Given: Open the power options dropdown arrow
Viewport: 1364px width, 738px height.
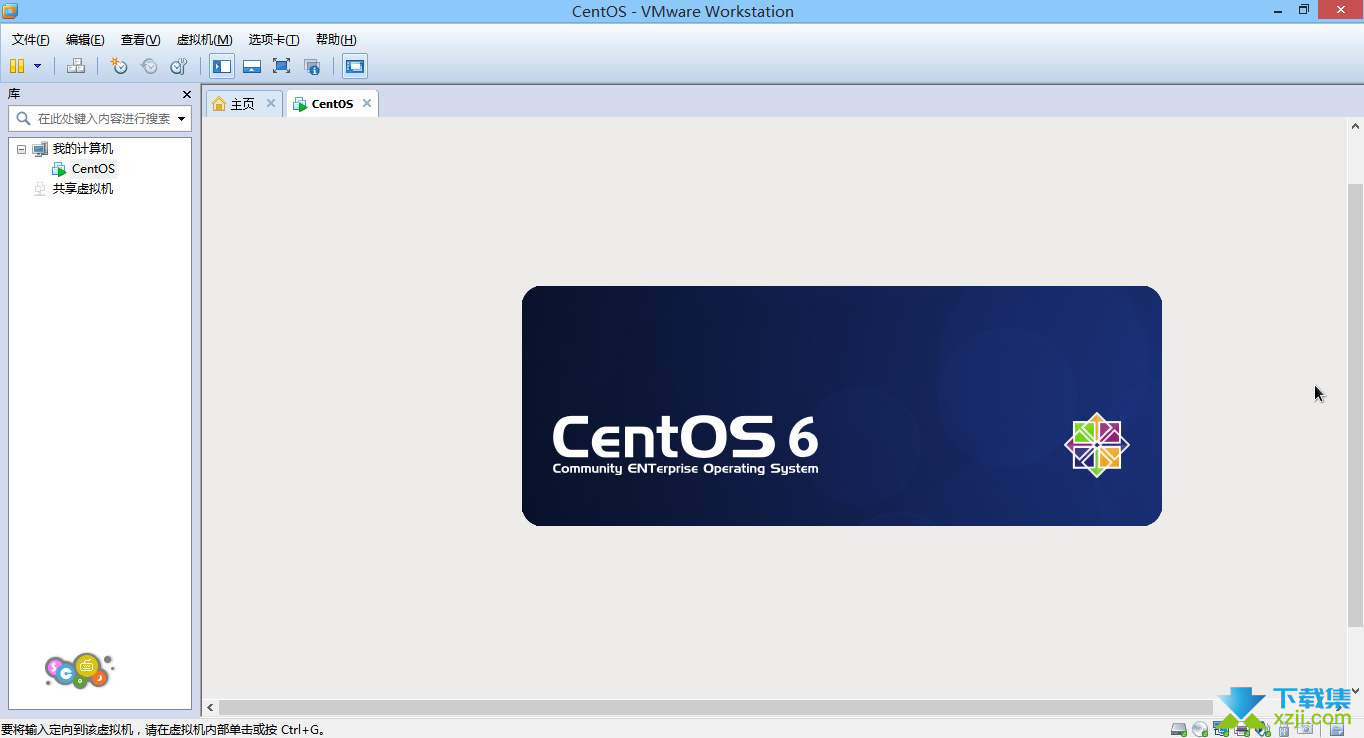Looking at the screenshot, I should tap(38, 66).
